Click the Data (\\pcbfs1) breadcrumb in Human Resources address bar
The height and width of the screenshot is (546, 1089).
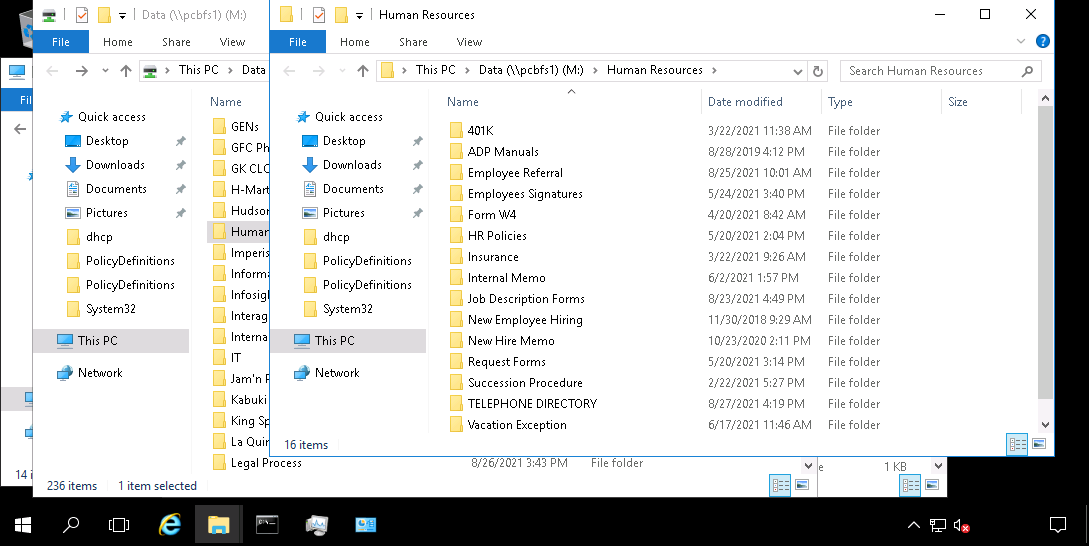[x=530, y=70]
